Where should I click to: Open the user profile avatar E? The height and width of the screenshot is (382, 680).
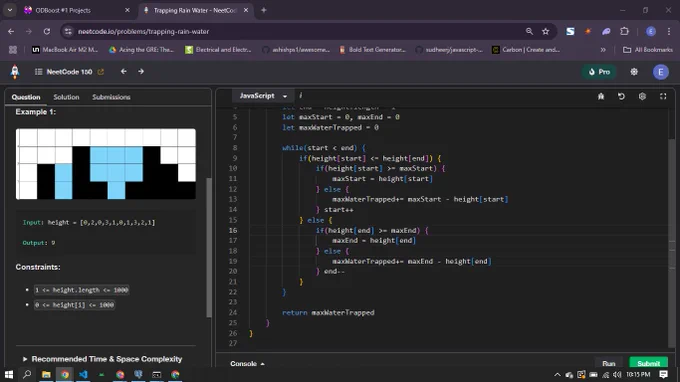click(660, 72)
